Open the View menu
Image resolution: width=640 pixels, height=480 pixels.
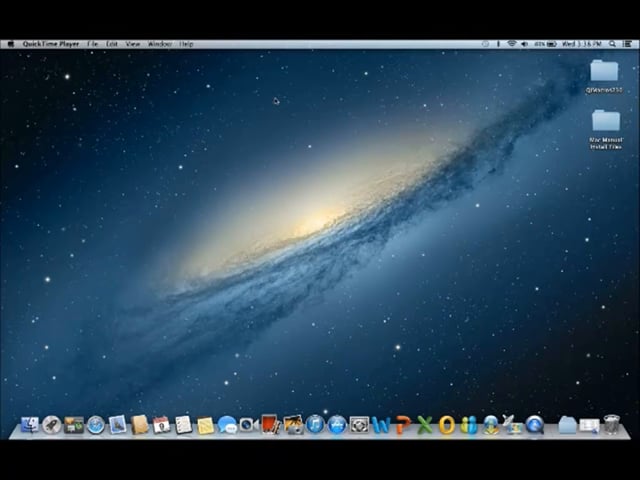(x=133, y=44)
